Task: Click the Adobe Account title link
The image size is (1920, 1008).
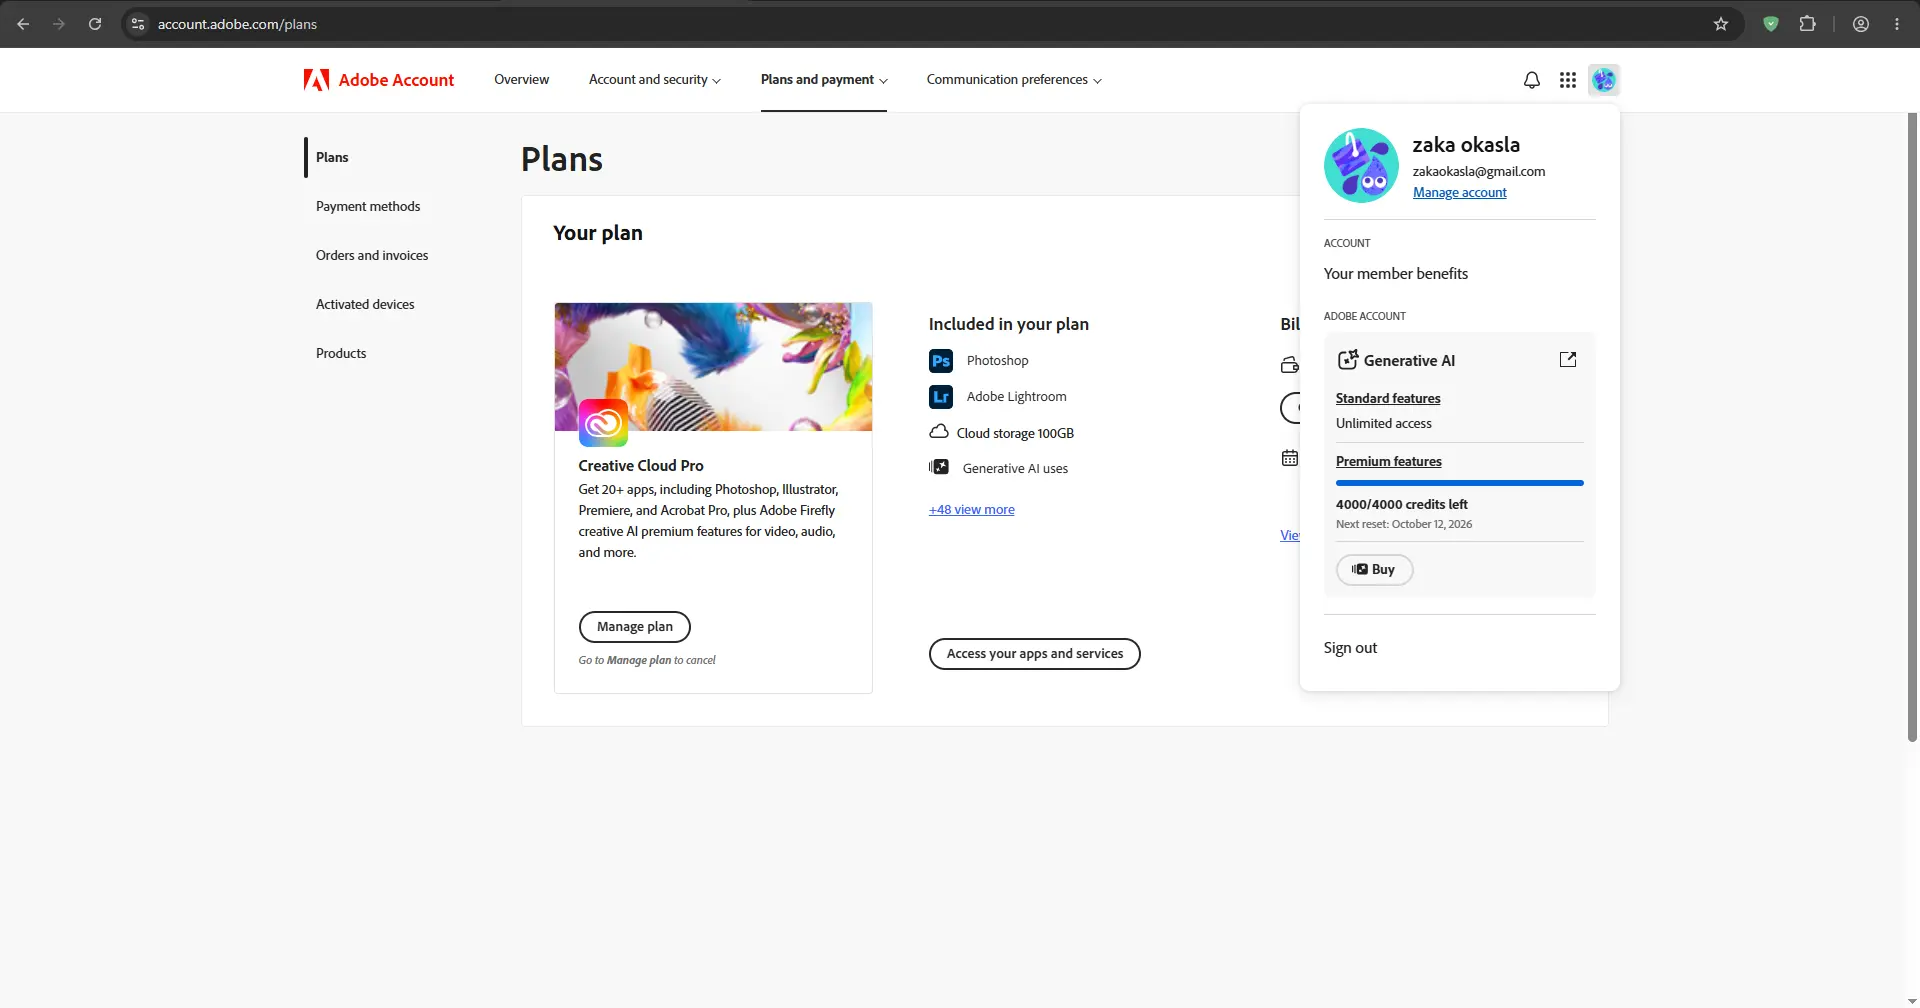Action: tap(396, 80)
